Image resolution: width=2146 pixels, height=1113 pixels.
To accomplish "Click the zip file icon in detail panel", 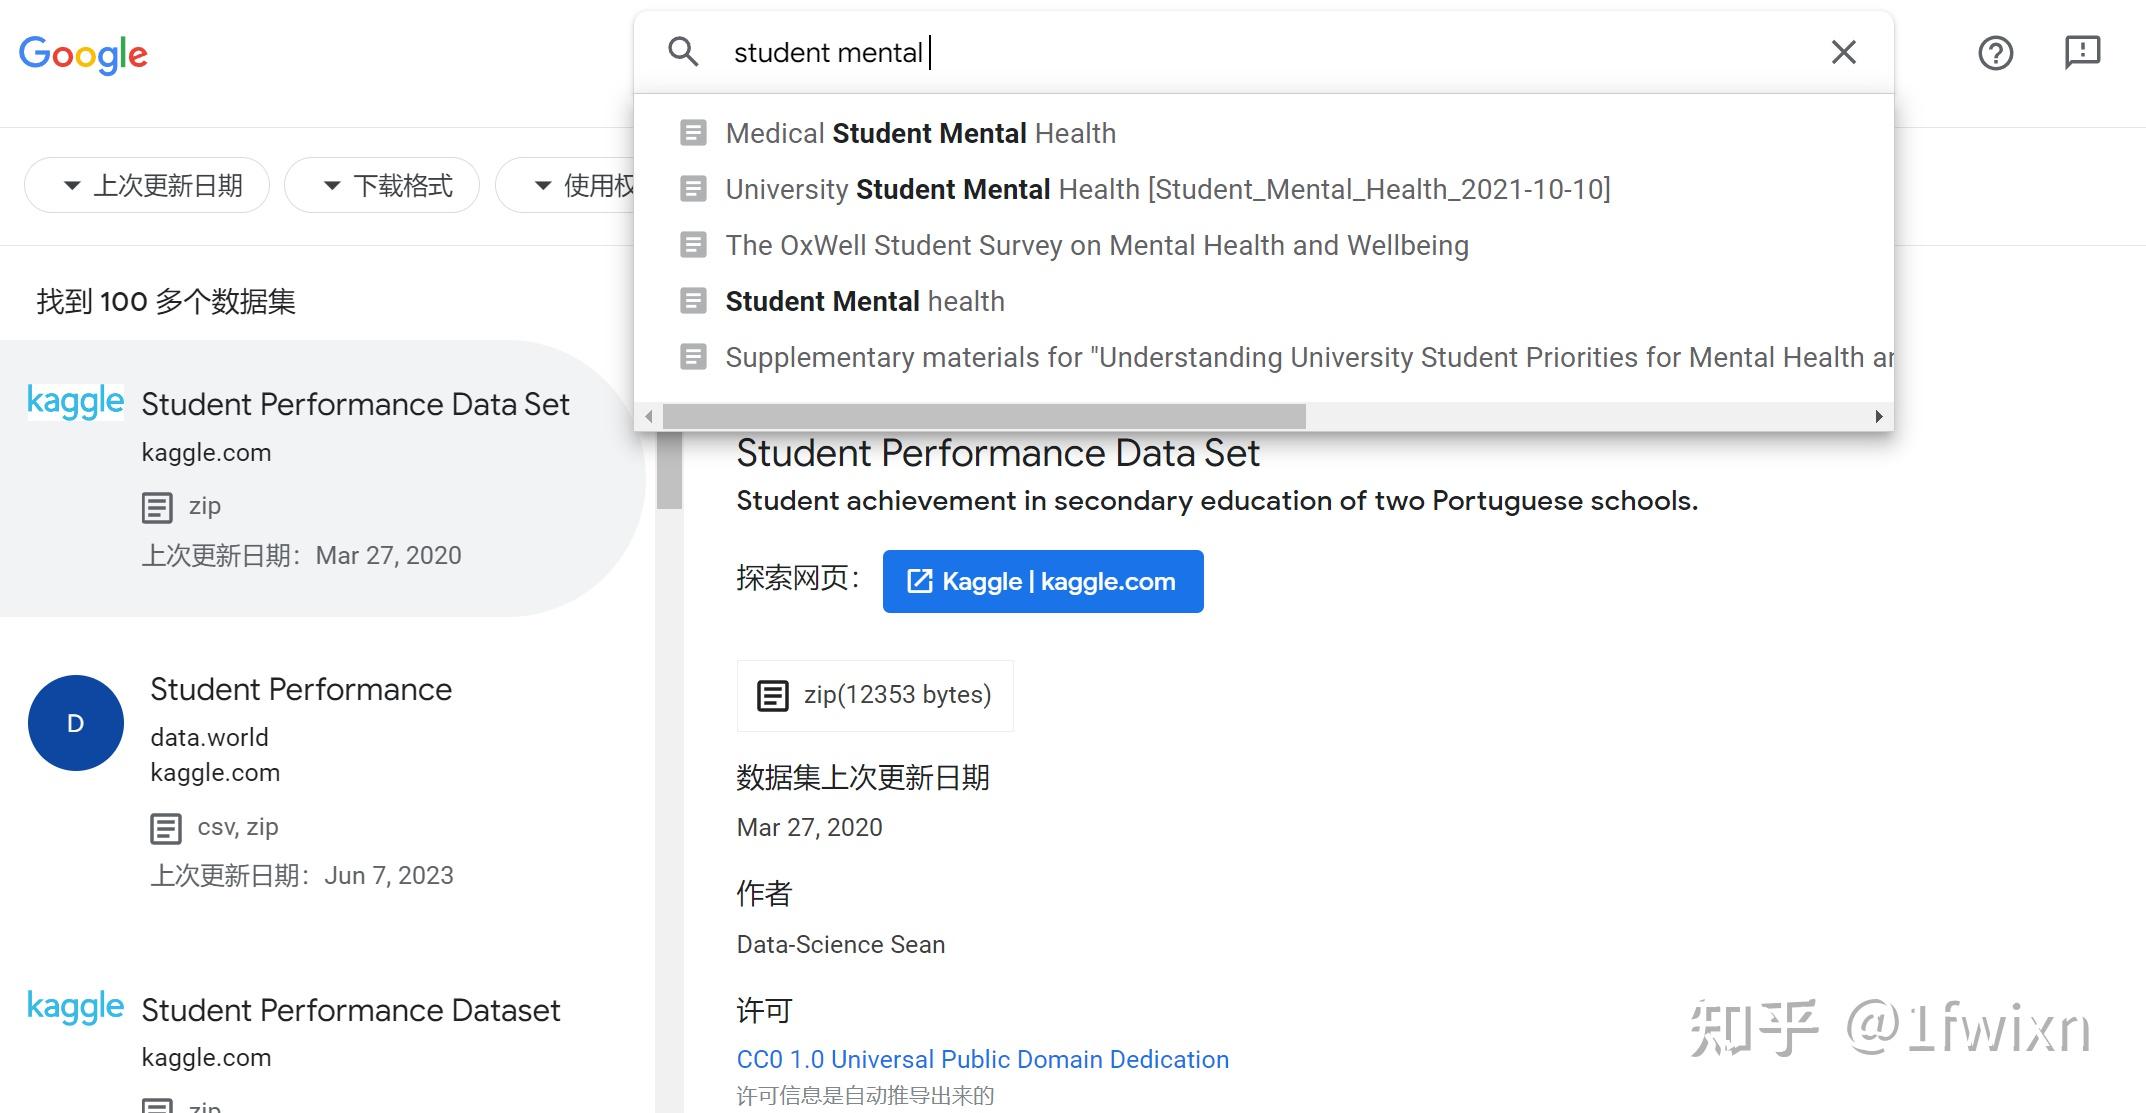I will coord(772,695).
